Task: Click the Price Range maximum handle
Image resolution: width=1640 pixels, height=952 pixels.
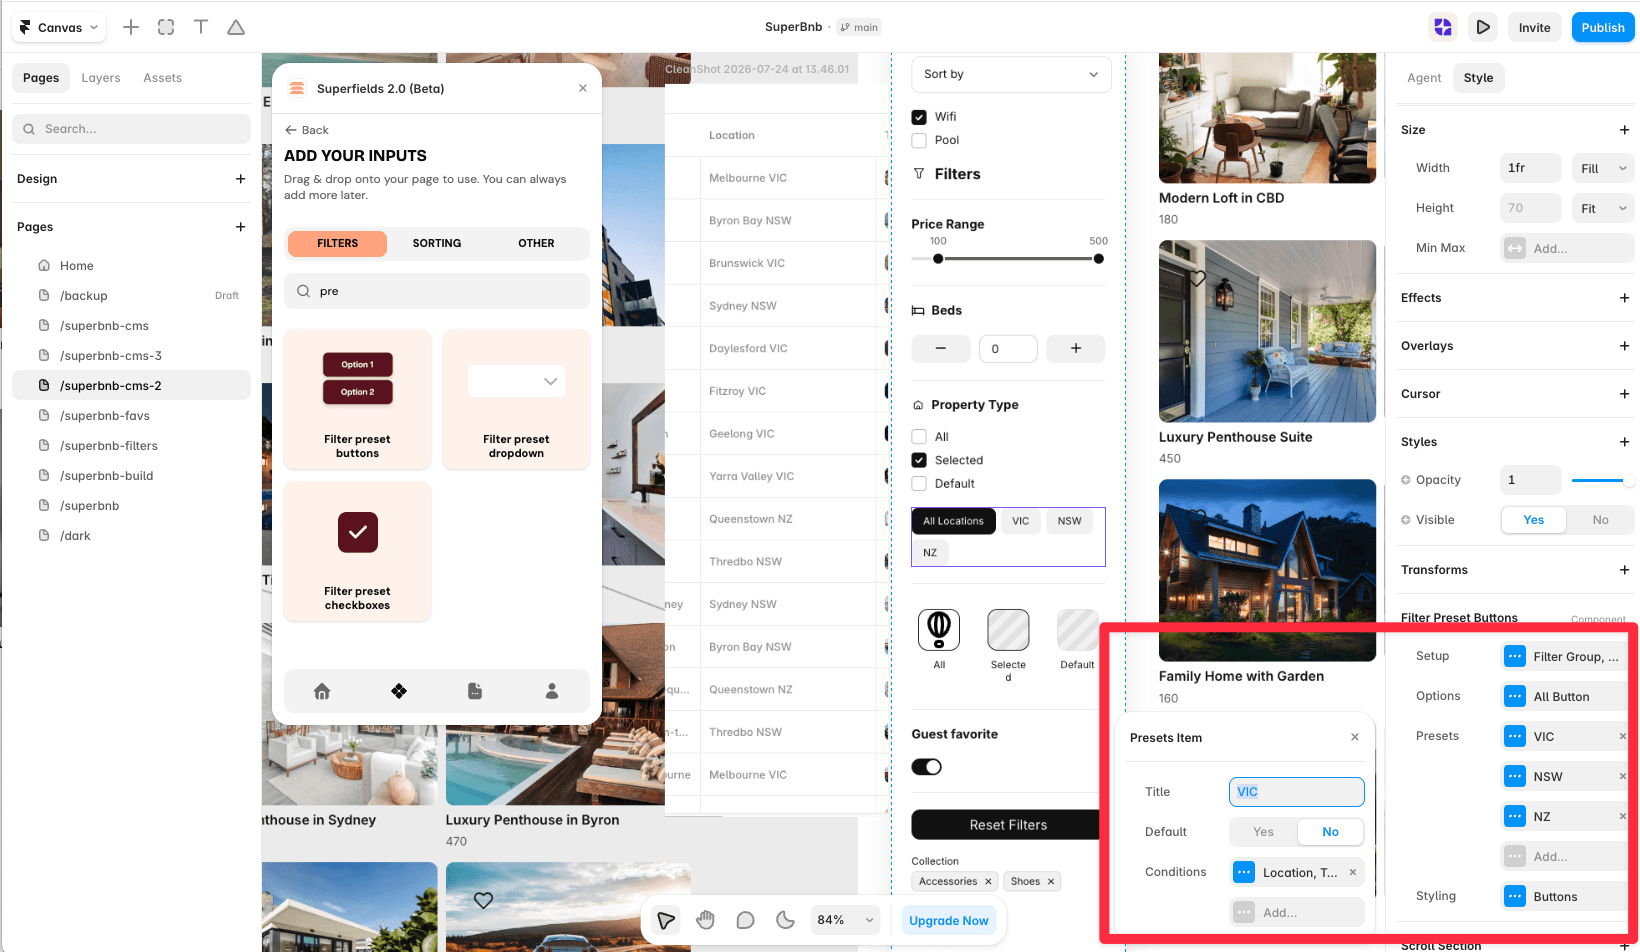Action: (1099, 259)
